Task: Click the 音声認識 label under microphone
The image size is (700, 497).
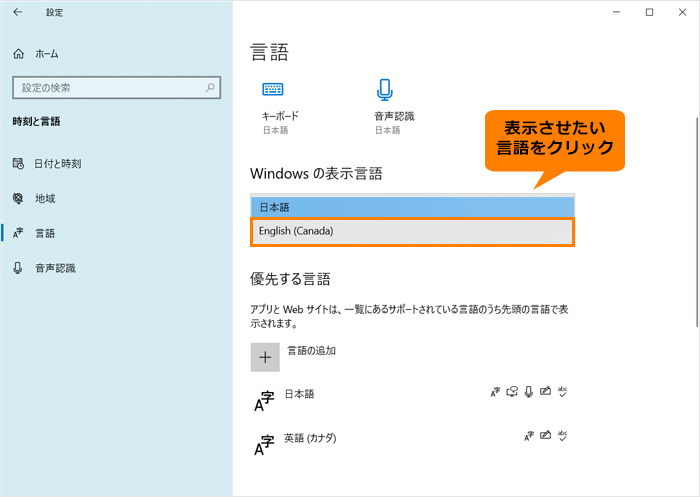Action: coord(394,116)
